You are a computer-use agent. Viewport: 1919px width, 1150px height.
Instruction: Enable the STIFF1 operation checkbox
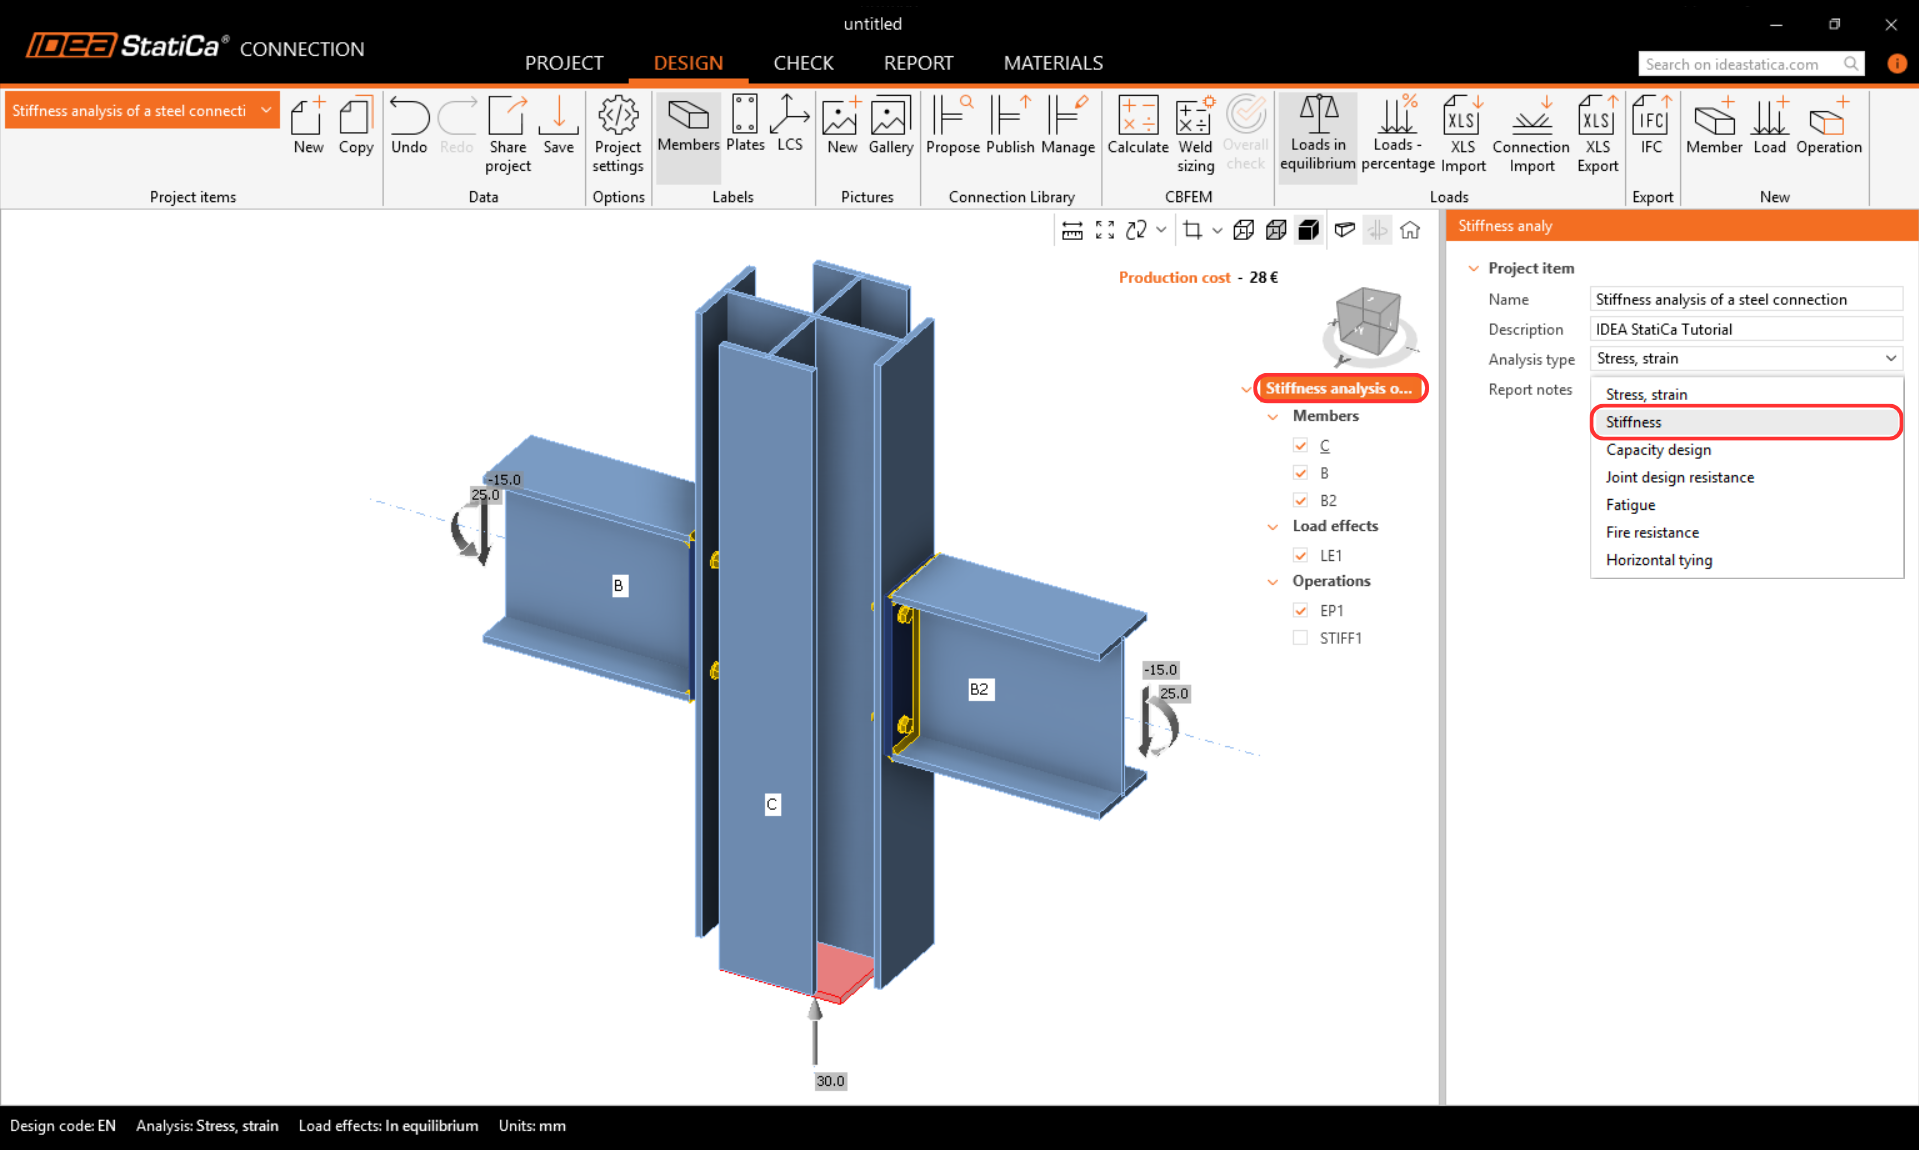[x=1300, y=638]
